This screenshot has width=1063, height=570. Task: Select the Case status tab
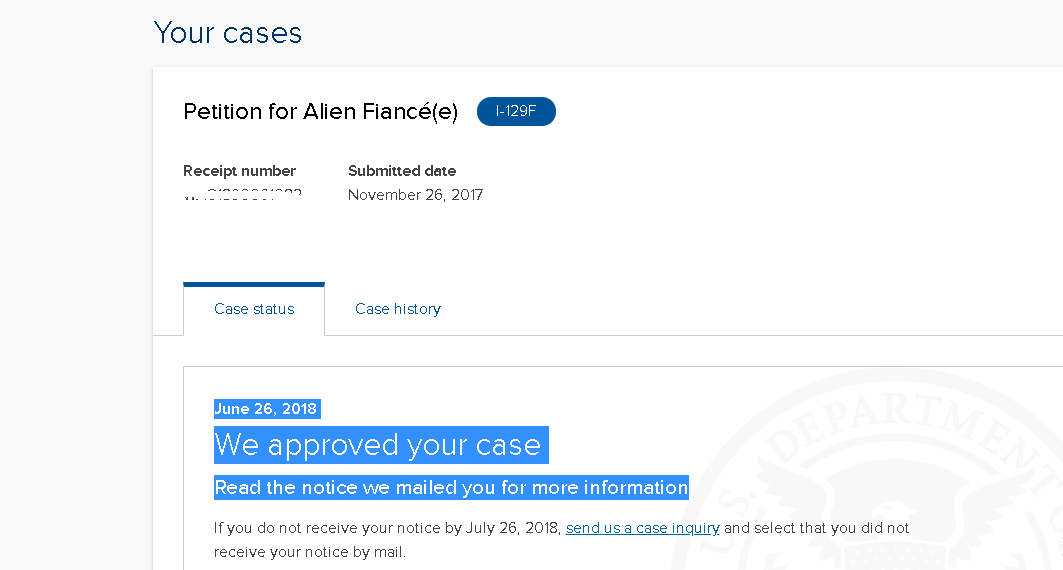[254, 309]
